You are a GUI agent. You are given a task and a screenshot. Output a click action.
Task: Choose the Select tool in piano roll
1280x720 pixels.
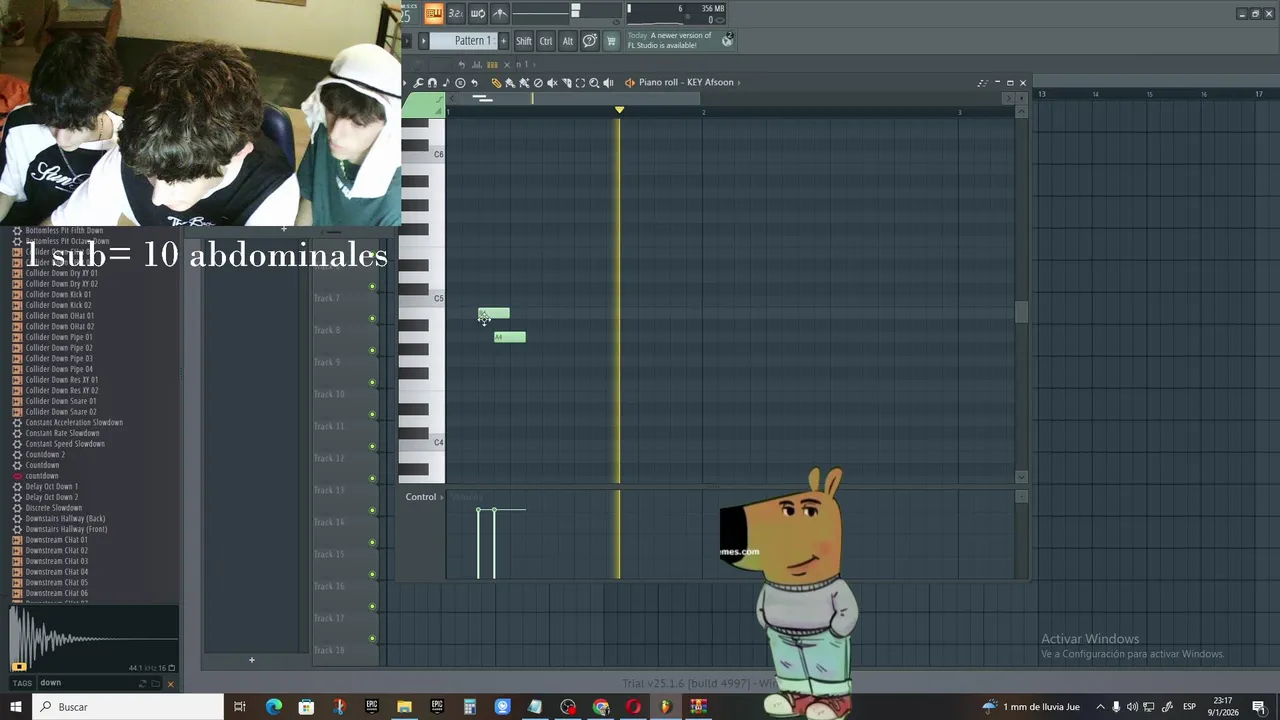pos(580,83)
